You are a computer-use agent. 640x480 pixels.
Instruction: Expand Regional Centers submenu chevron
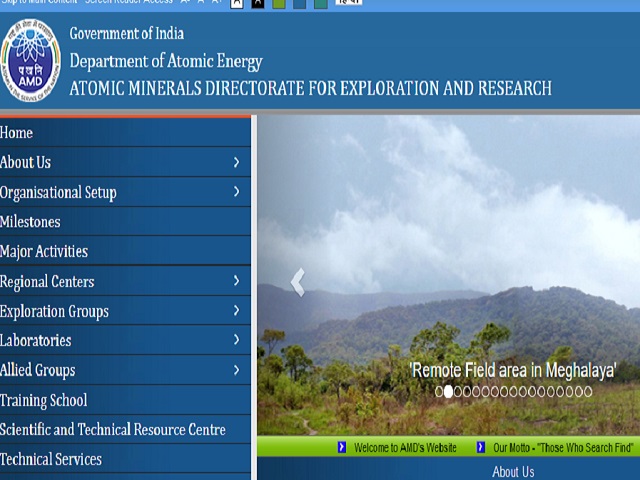(x=236, y=281)
